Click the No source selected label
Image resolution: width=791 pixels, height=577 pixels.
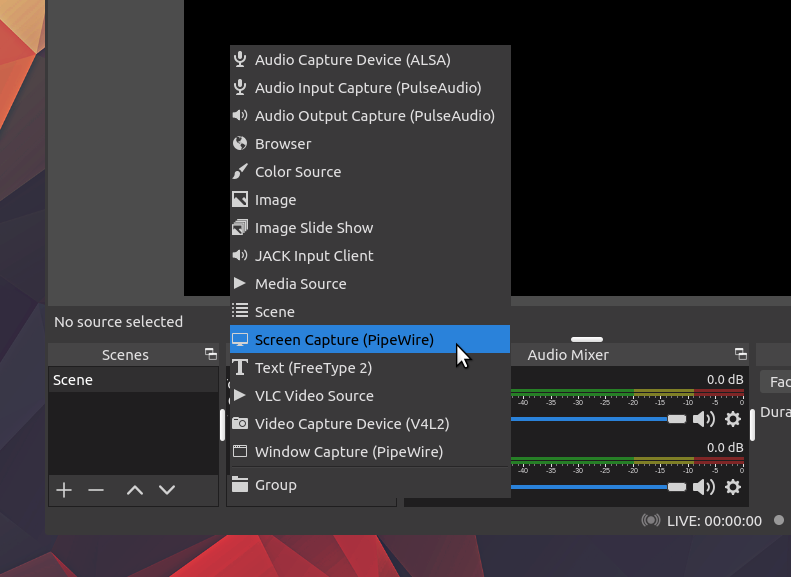pyautogui.click(x=119, y=322)
